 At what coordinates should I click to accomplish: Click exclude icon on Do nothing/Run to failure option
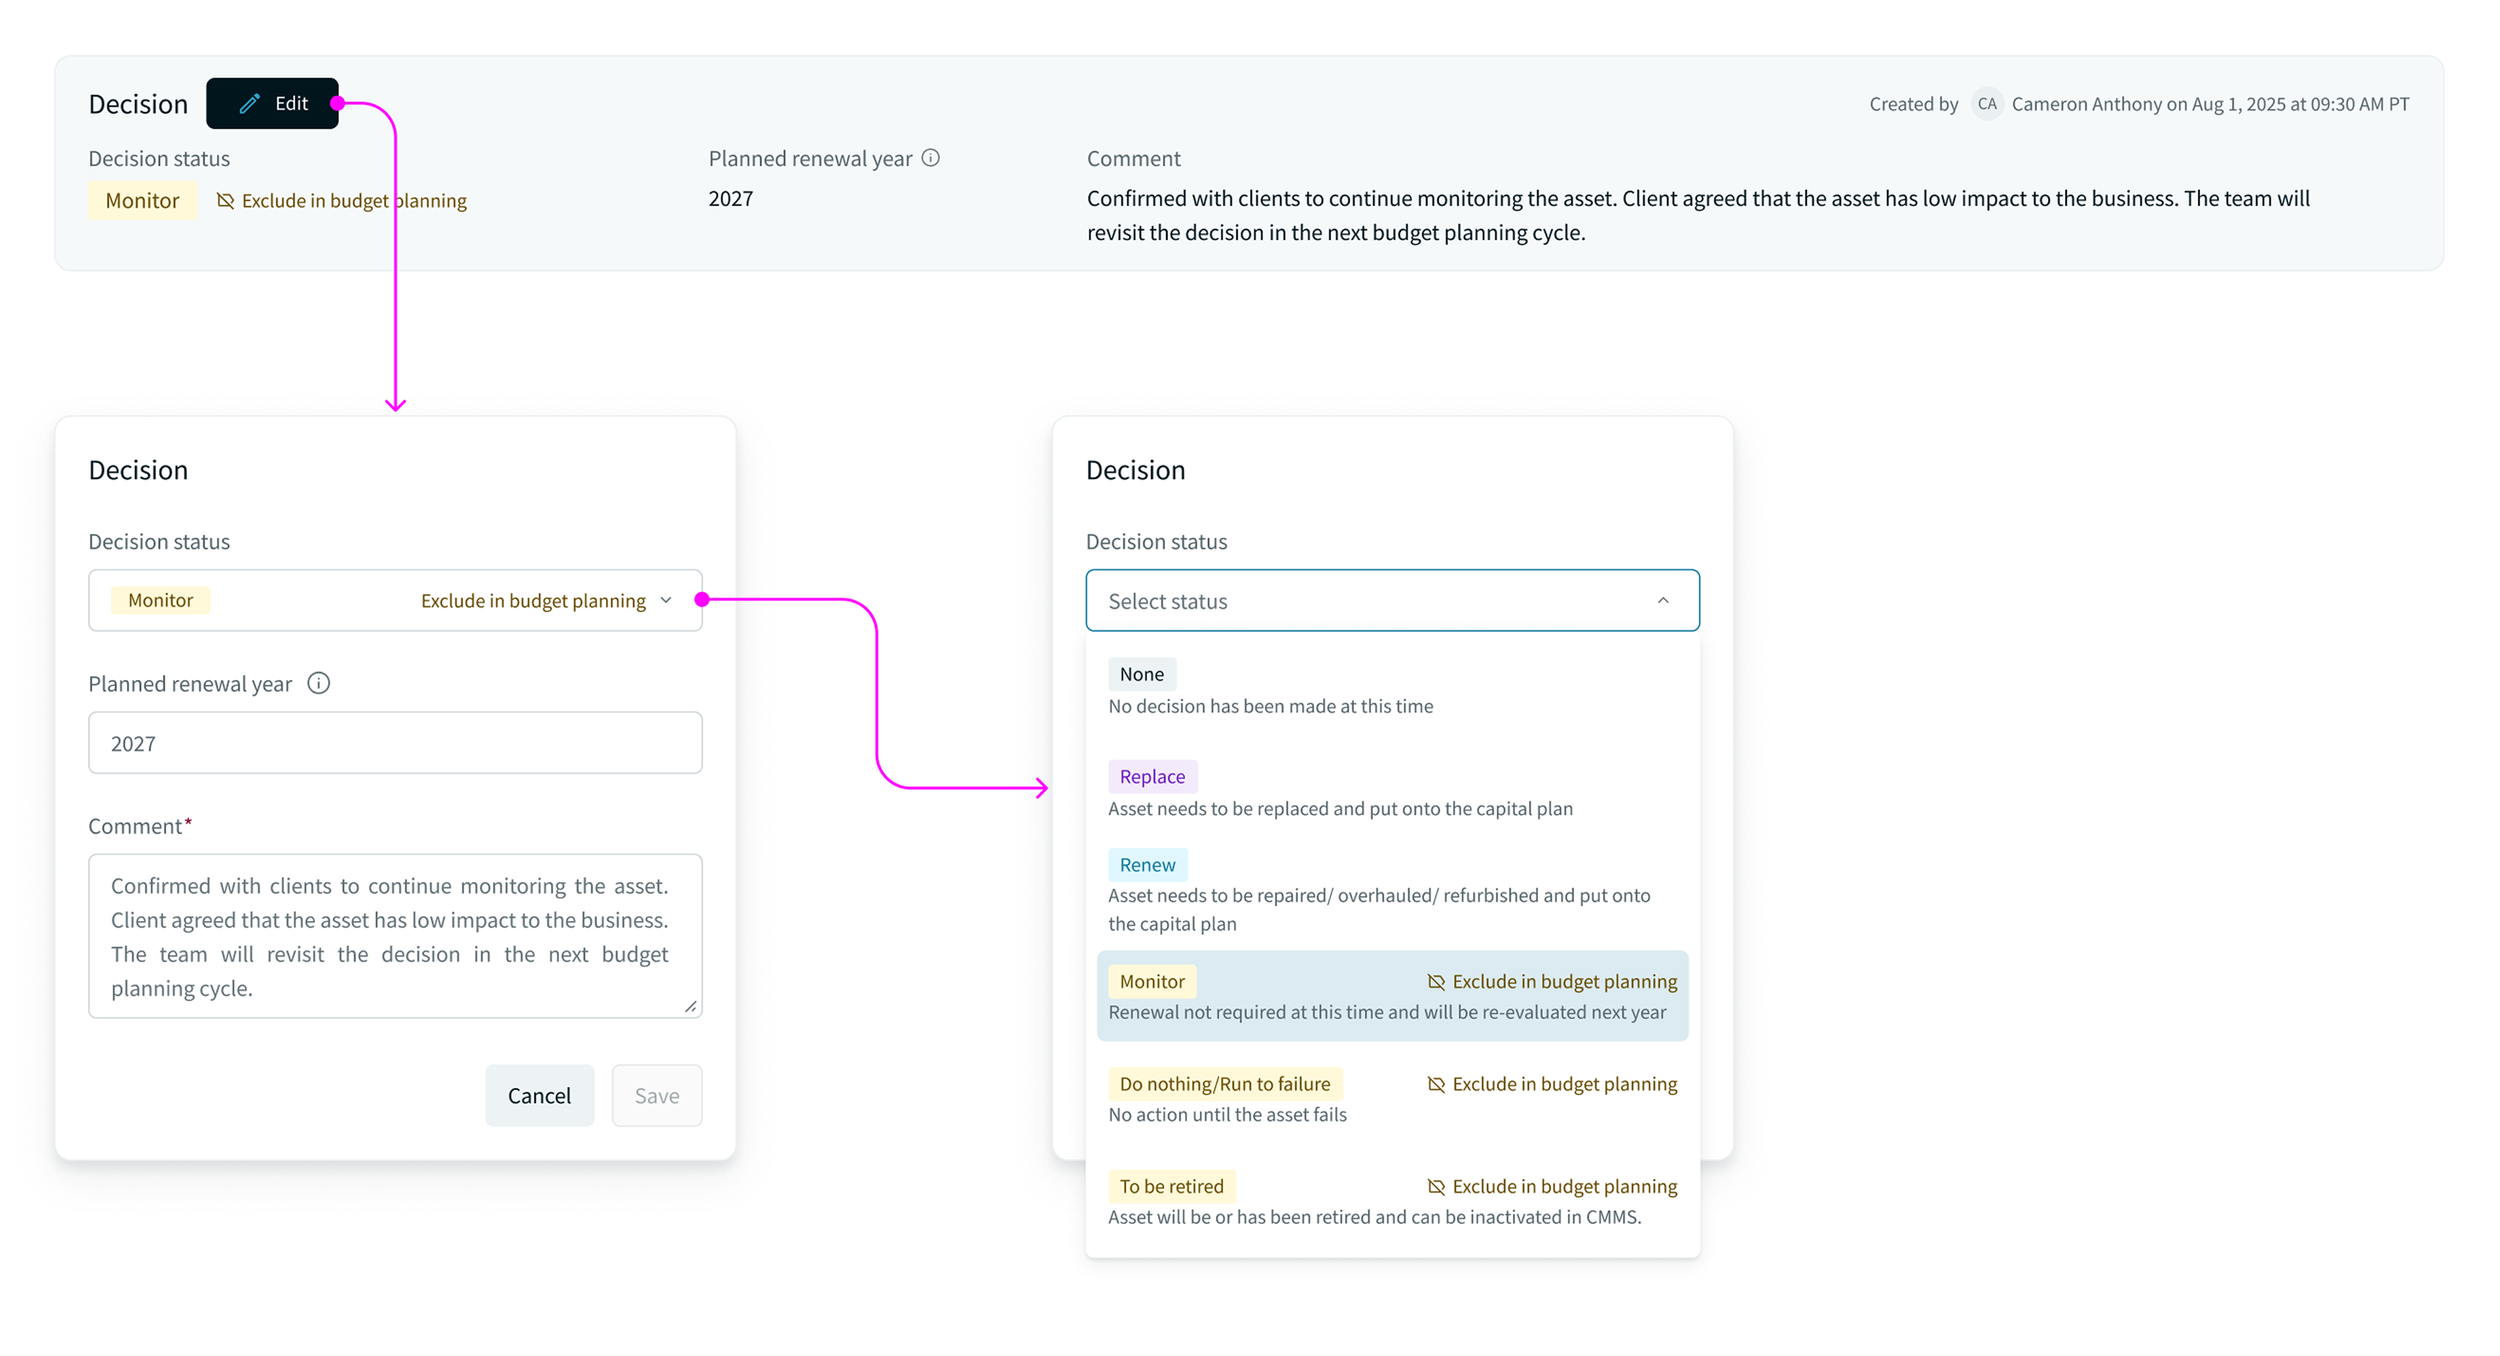[x=1436, y=1084]
